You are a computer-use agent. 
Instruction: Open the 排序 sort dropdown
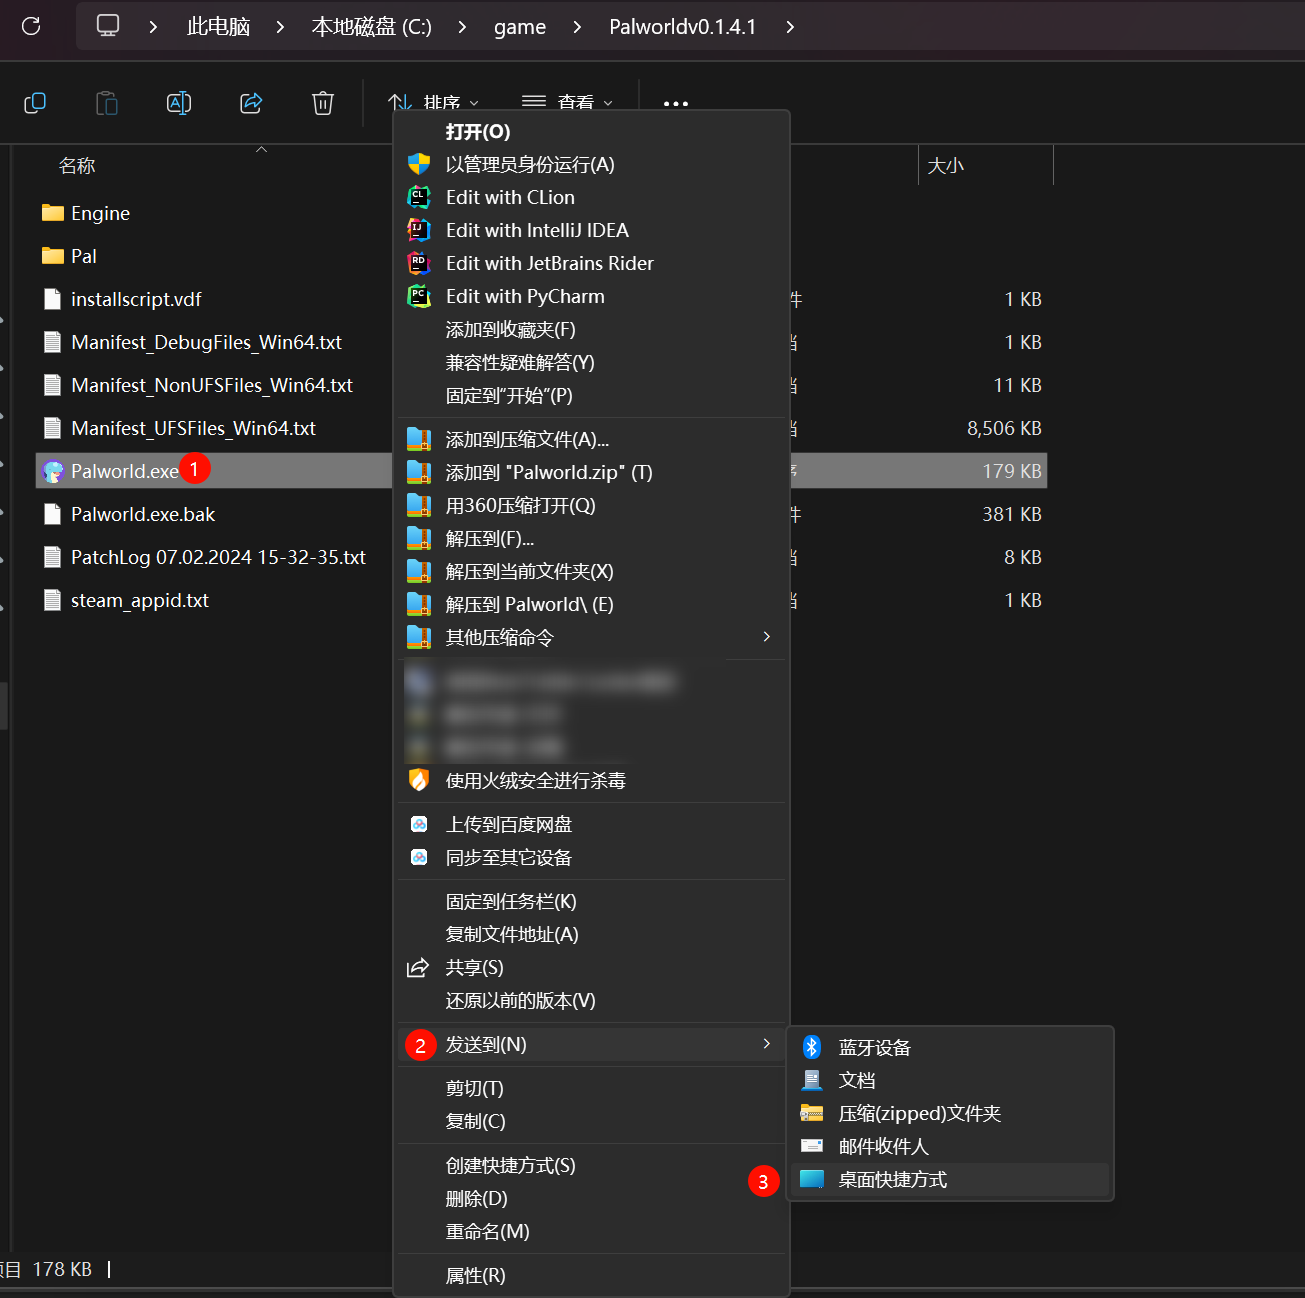[433, 103]
